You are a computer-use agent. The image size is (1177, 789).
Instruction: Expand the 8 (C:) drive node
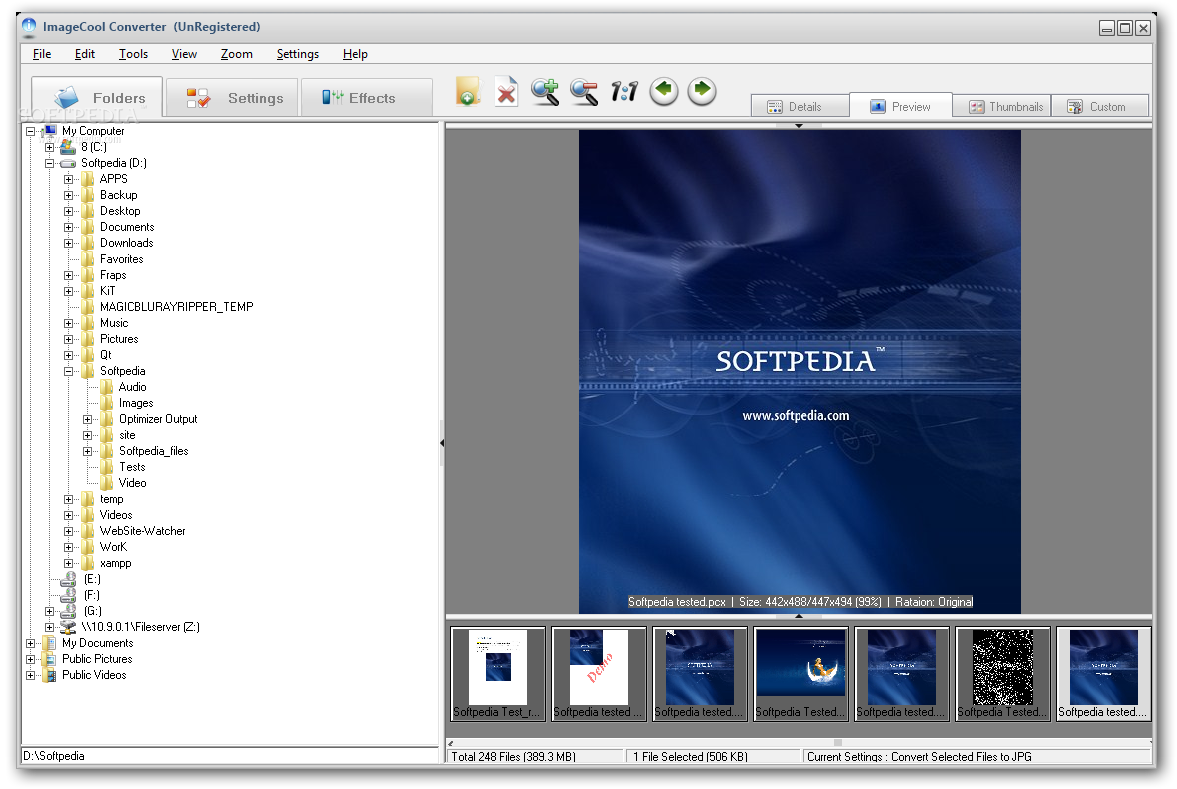[x=50, y=147]
